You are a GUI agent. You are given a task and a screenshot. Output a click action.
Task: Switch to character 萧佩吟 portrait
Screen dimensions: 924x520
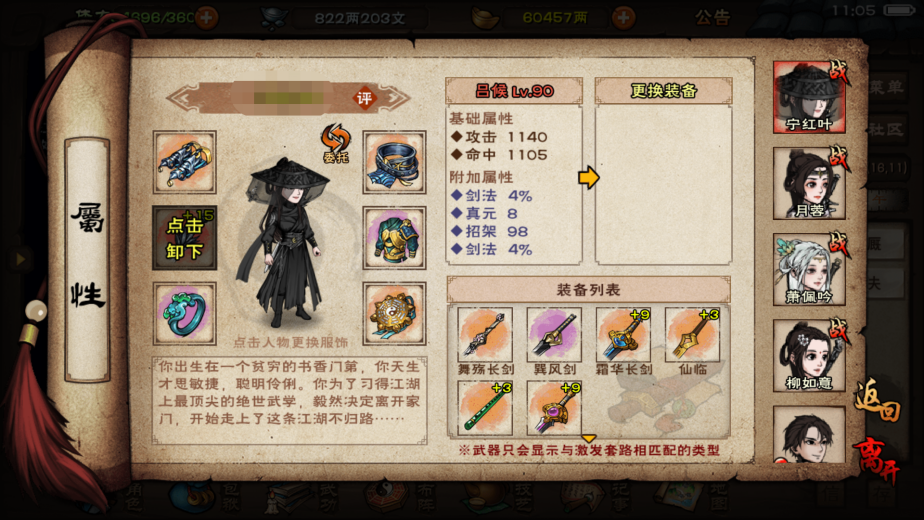[809, 269]
